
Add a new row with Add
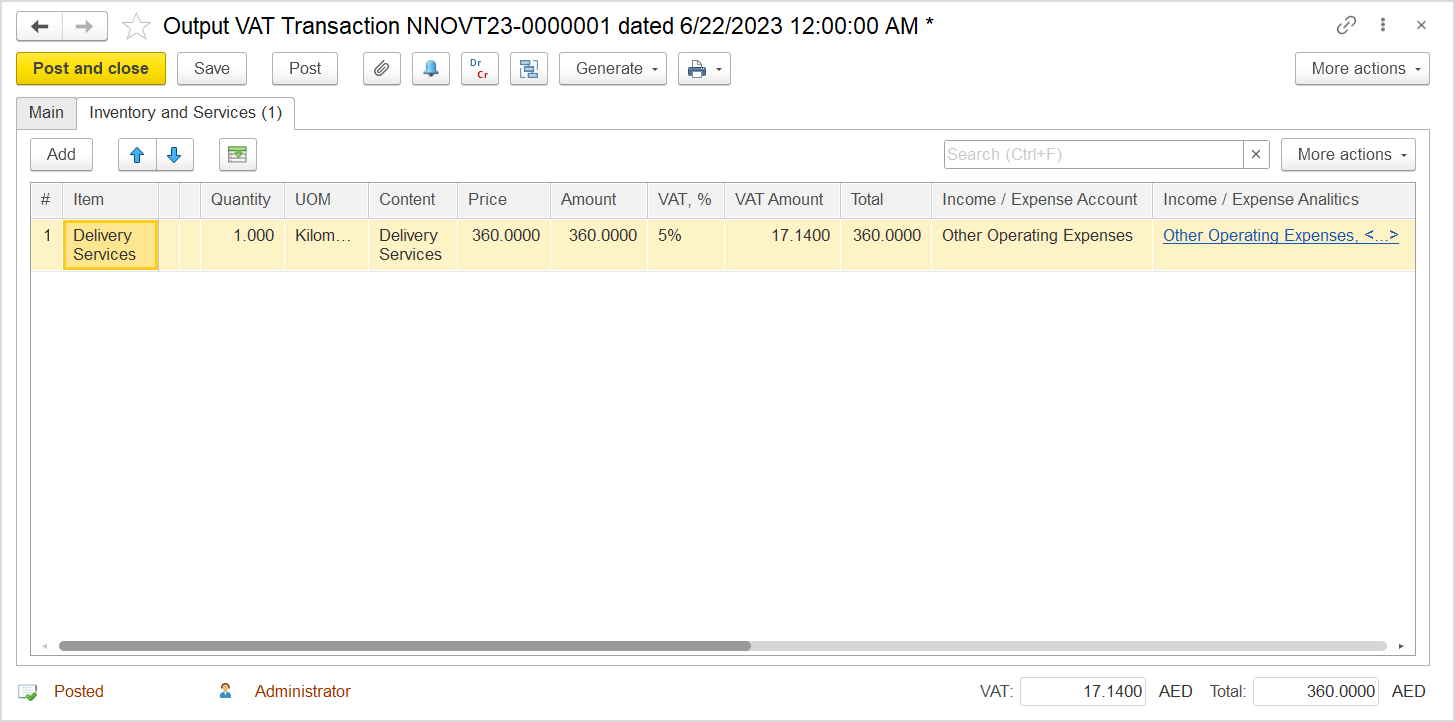61,155
